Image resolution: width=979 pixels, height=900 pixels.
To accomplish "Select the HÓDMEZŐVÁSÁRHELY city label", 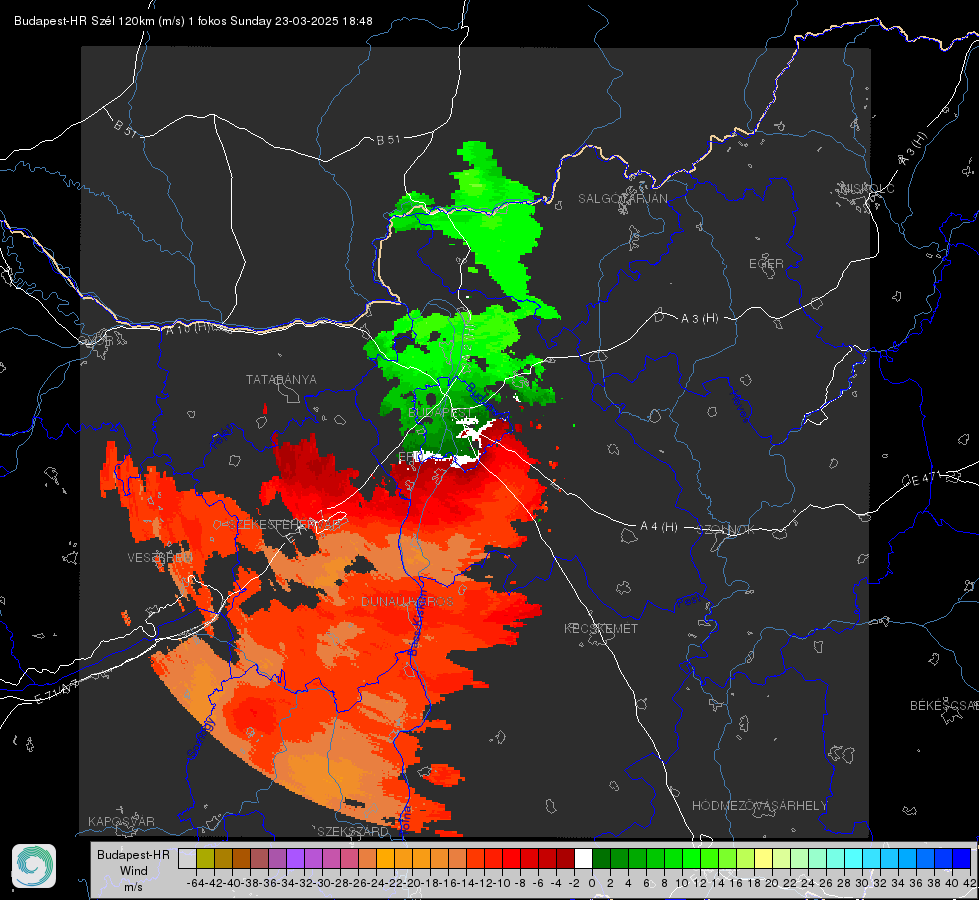I will [x=759, y=806].
